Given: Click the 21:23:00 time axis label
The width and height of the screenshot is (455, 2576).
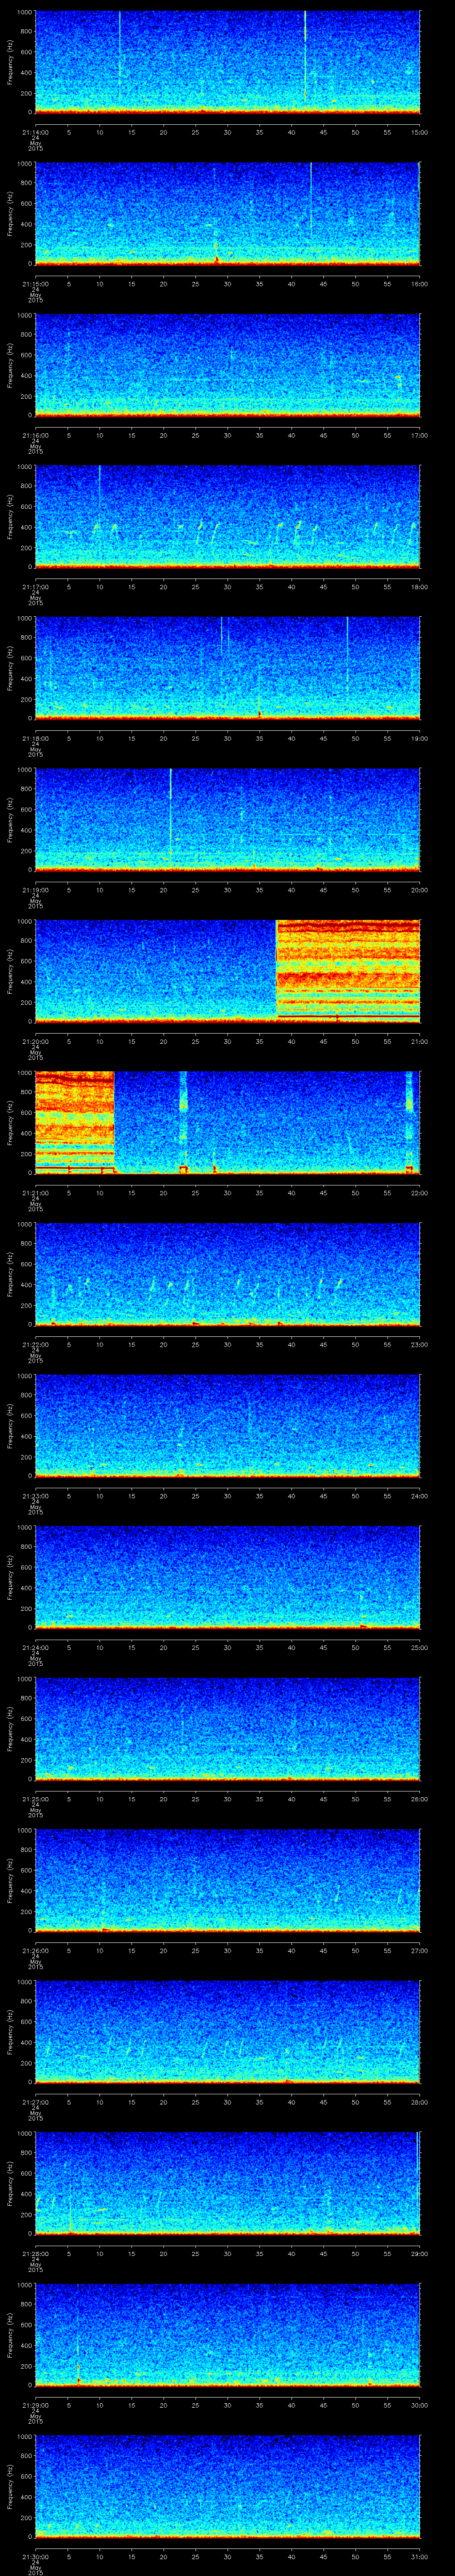Looking at the screenshot, I should [x=35, y=1496].
